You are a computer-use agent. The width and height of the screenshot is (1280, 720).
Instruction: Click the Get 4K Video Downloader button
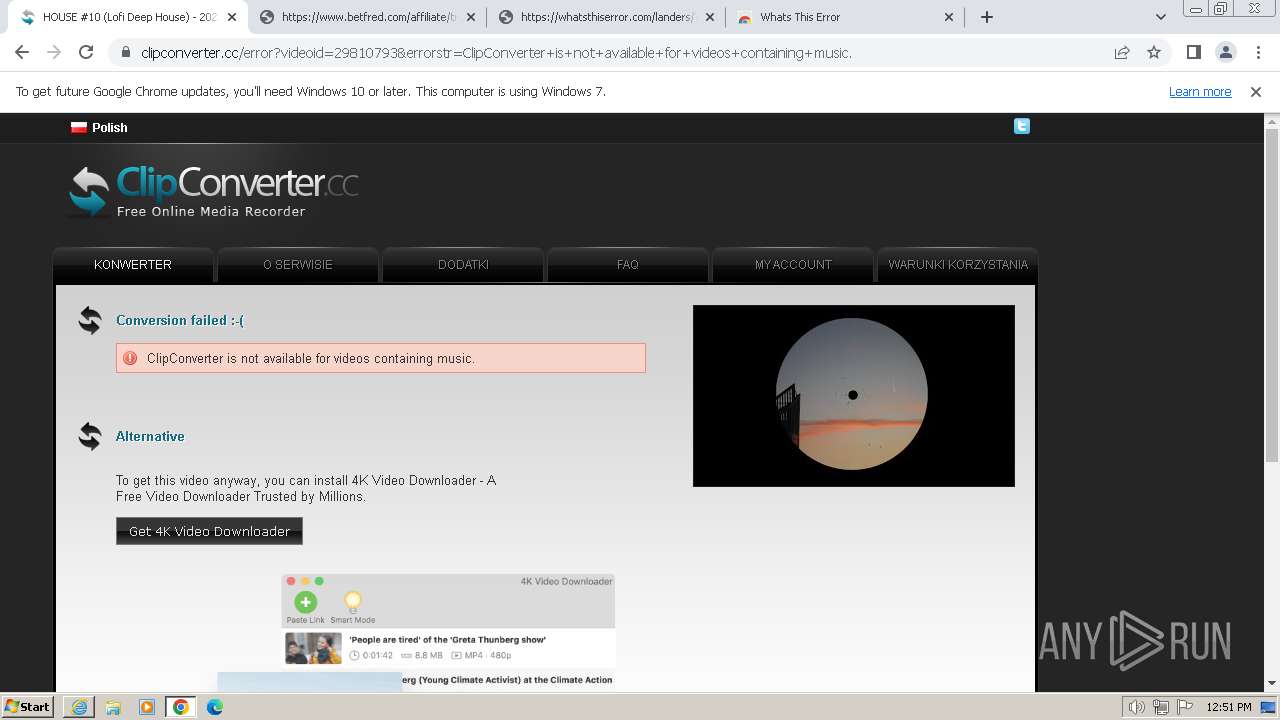[209, 531]
